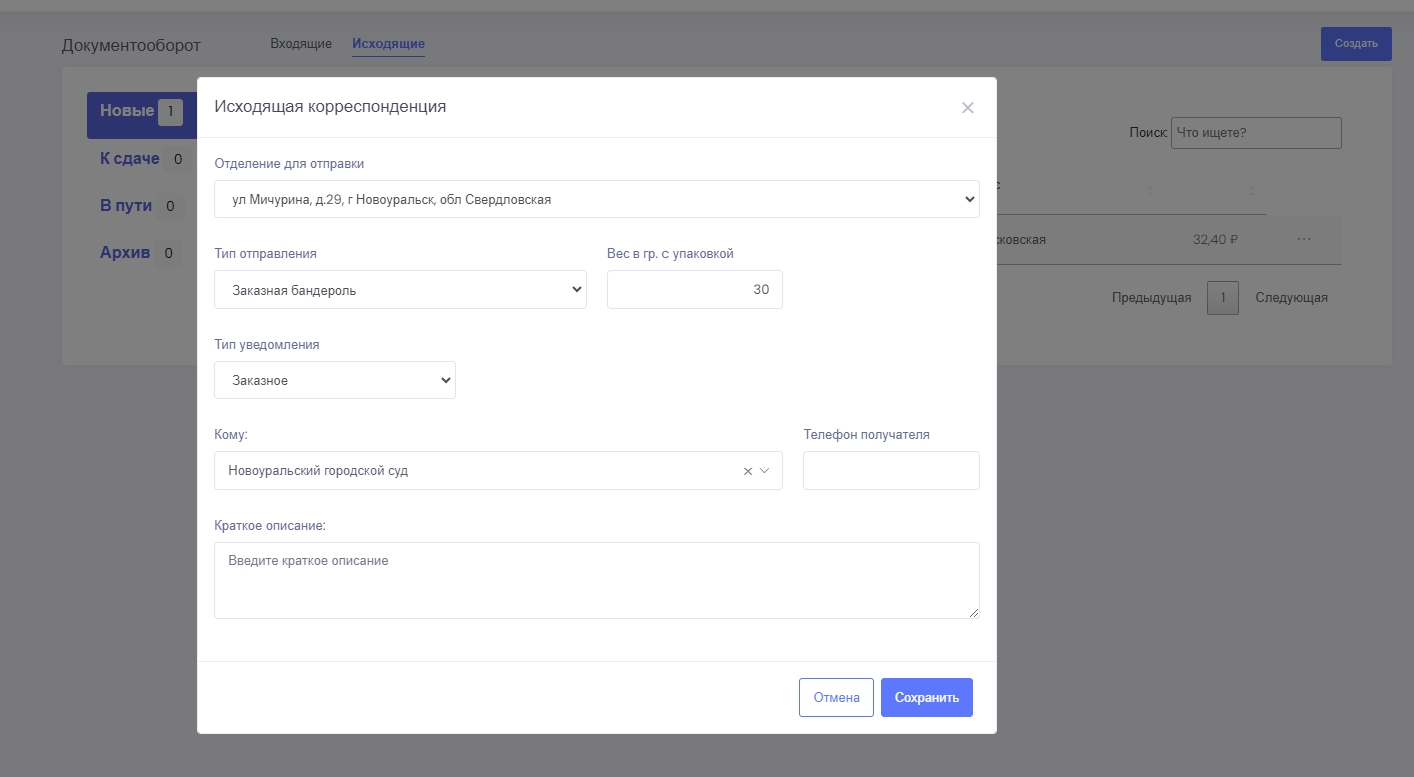The height and width of the screenshot is (777, 1414).
Task: Click the Сохранить button
Action: click(x=926, y=698)
